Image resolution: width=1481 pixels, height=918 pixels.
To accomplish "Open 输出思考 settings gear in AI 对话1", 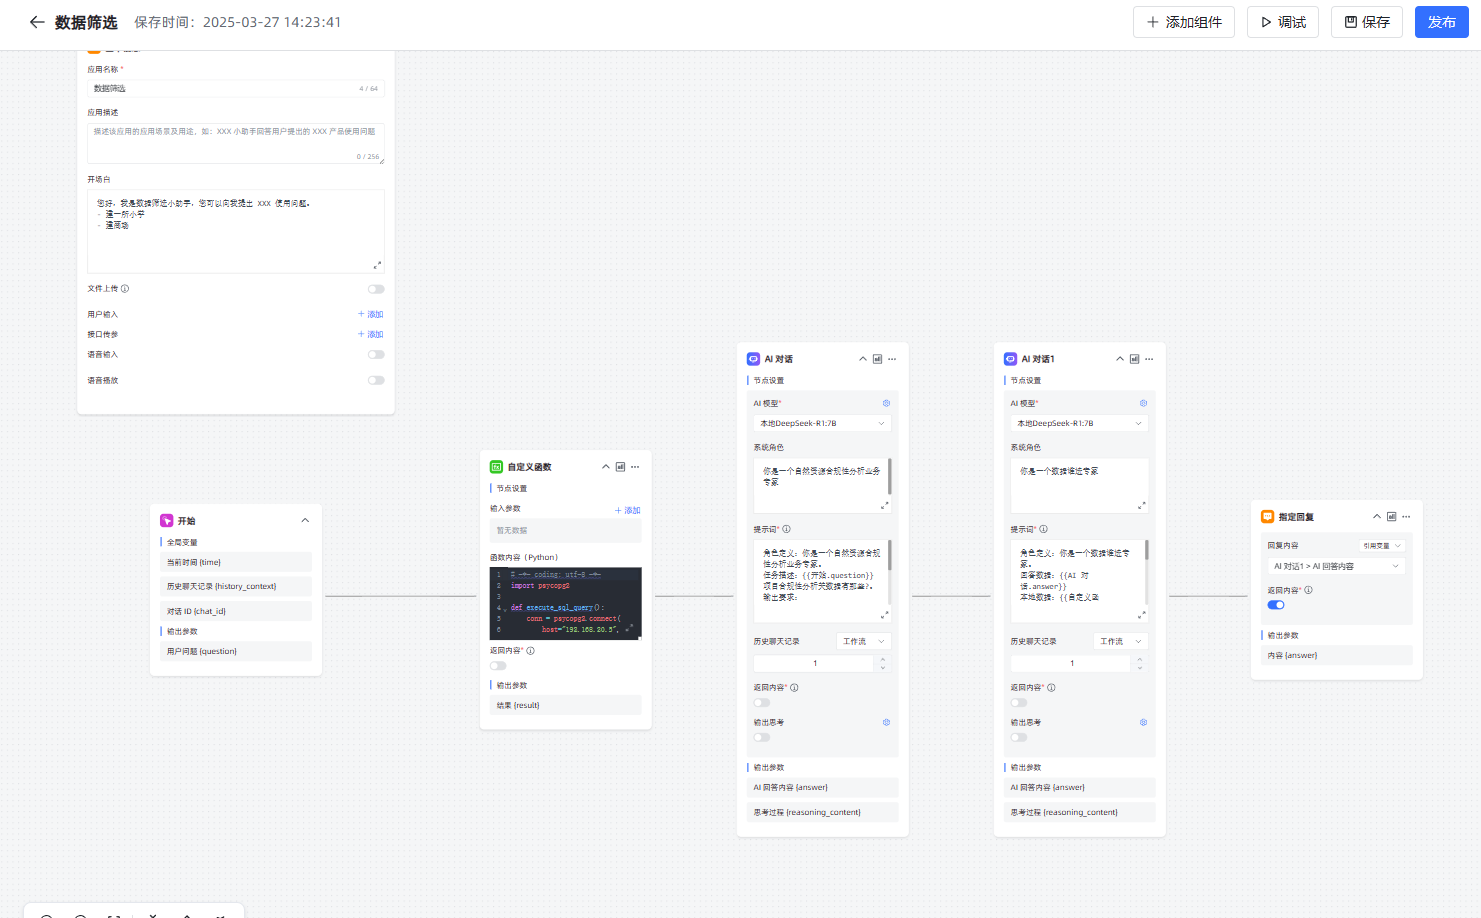I will pyautogui.click(x=1143, y=722).
